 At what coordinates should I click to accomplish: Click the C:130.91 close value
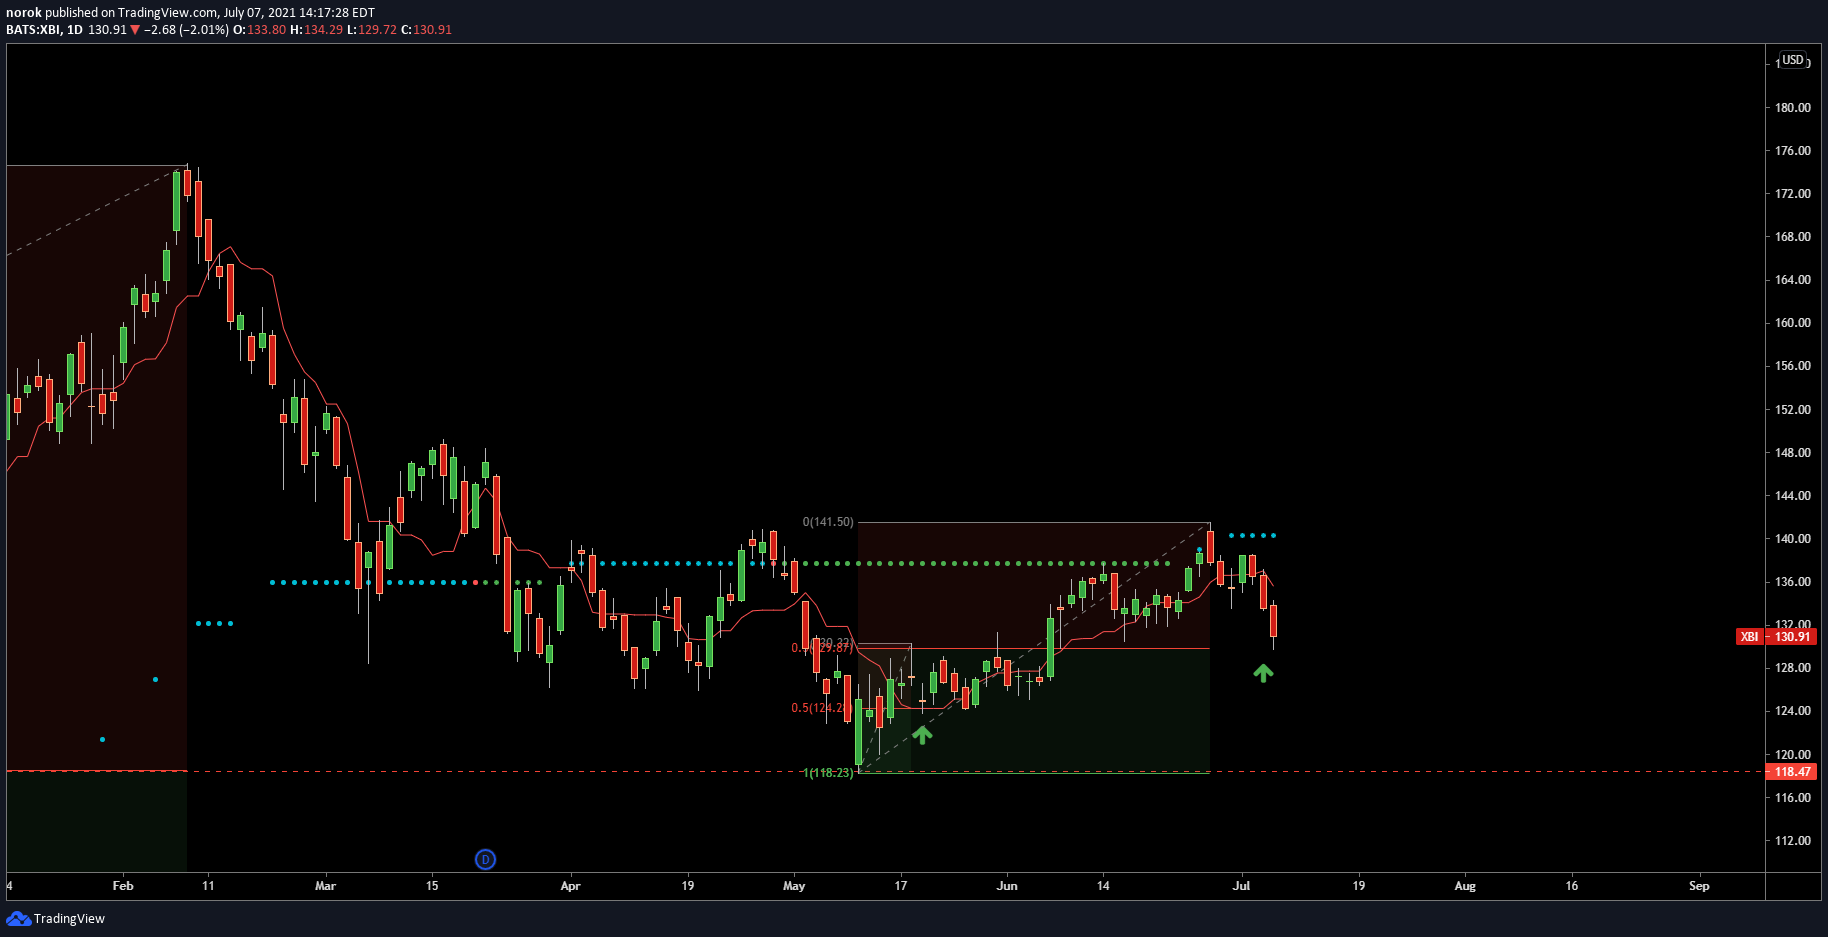click(426, 30)
